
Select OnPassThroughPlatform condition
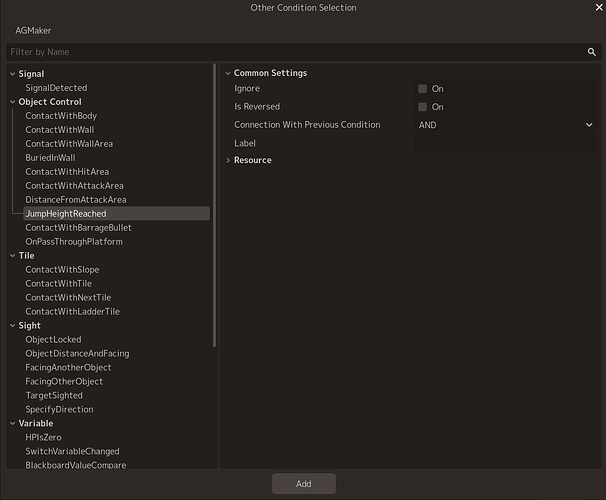coord(74,241)
